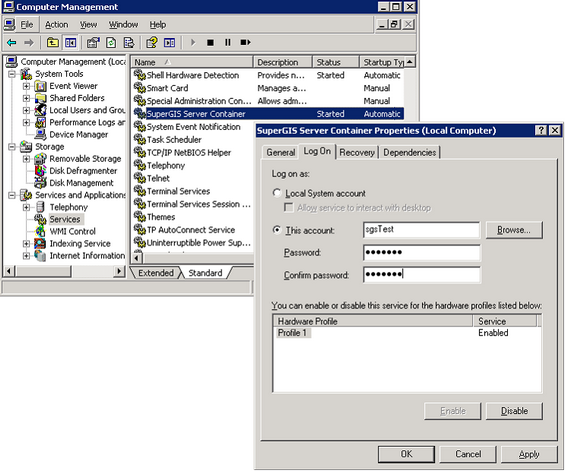Click the Forward arrow toolbar icon

(x=29, y=43)
